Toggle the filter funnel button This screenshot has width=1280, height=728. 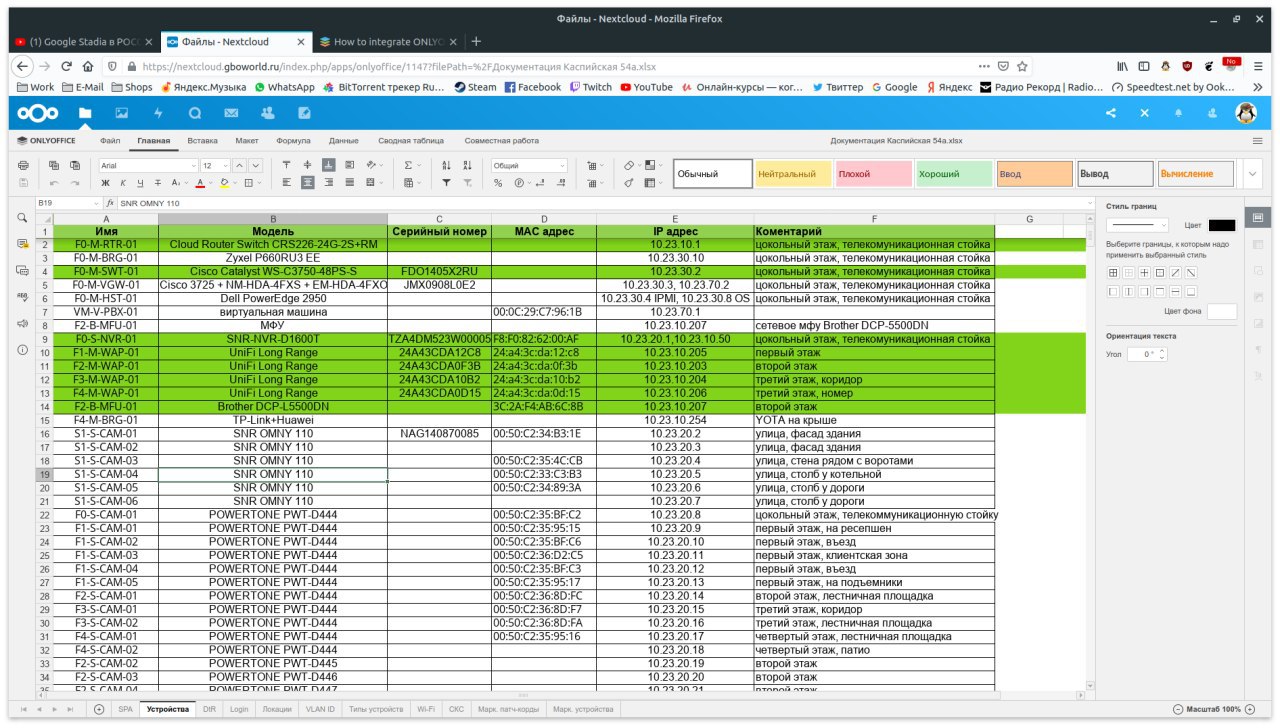[446, 183]
